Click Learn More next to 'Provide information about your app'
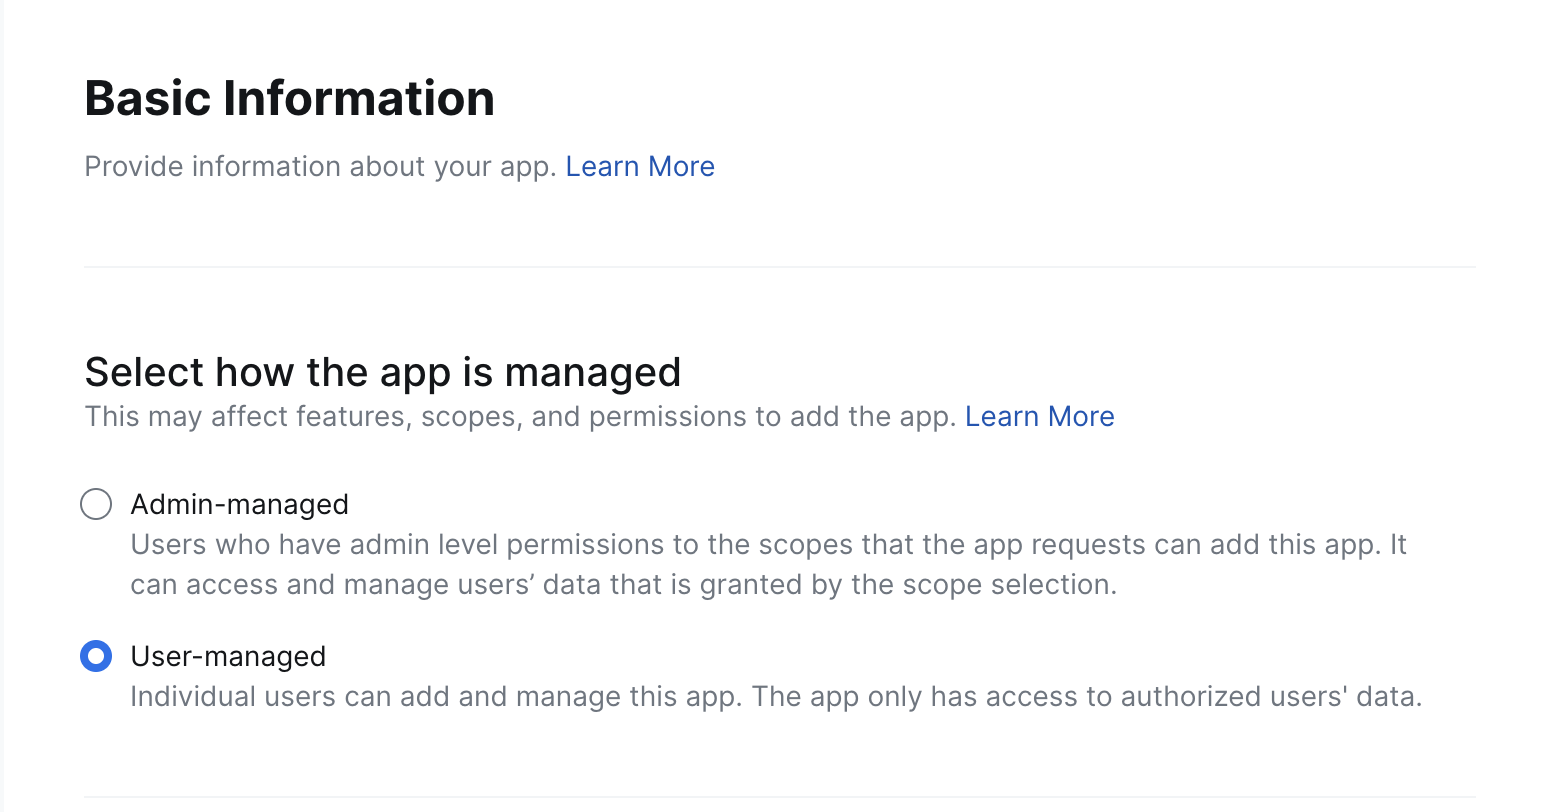The width and height of the screenshot is (1556, 812). pos(640,166)
